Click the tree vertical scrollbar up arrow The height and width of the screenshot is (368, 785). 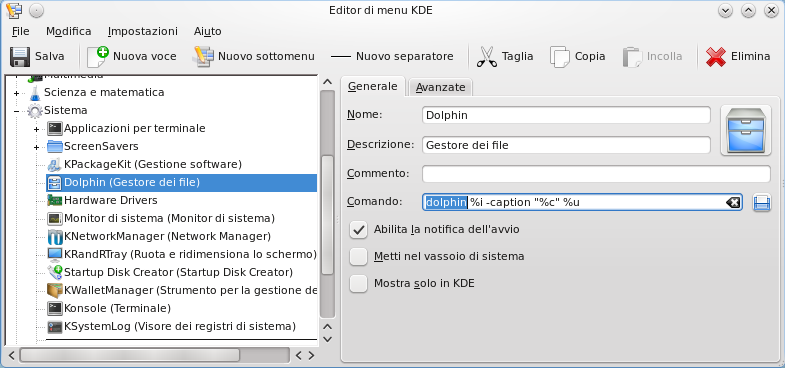point(327,82)
